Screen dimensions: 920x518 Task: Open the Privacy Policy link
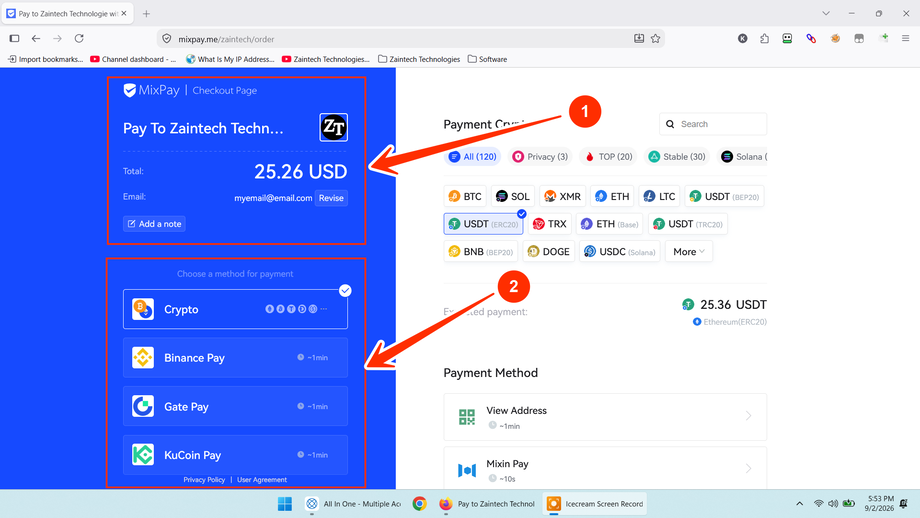[204, 480]
